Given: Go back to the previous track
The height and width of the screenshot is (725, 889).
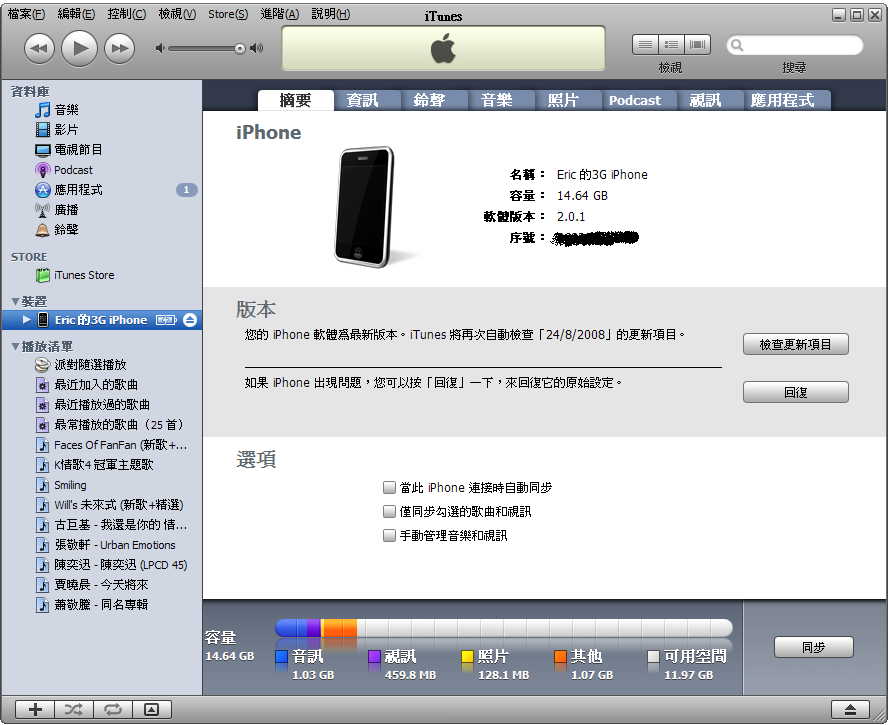Looking at the screenshot, I should (39, 47).
